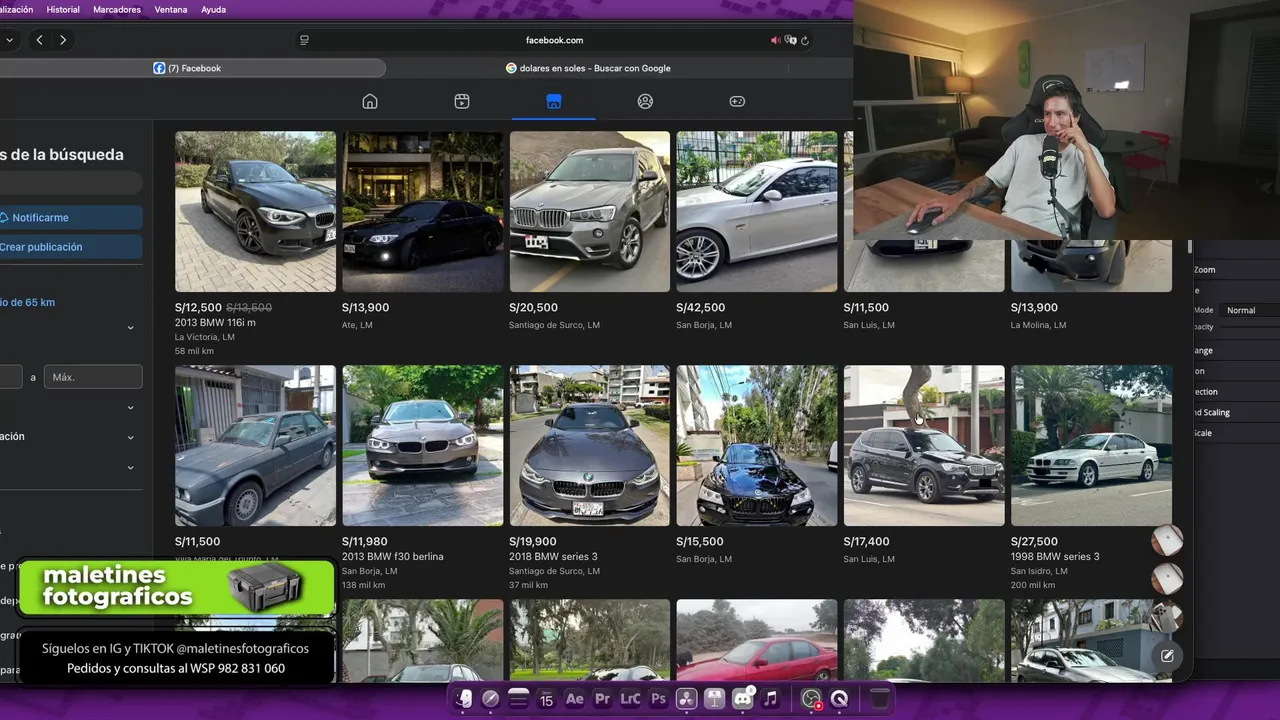Click the S/19,900 price text
This screenshot has width=1280, height=720.
click(x=533, y=541)
